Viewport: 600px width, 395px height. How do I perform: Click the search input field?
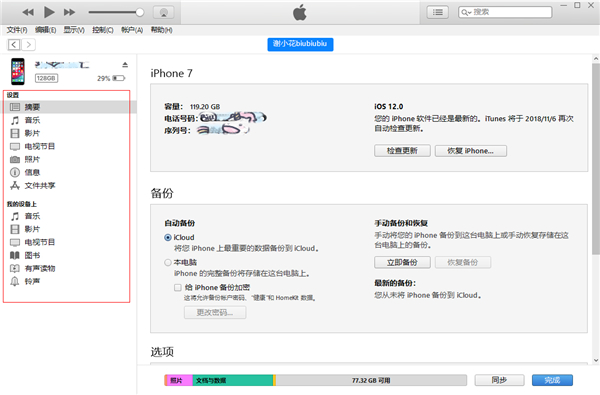pos(505,12)
